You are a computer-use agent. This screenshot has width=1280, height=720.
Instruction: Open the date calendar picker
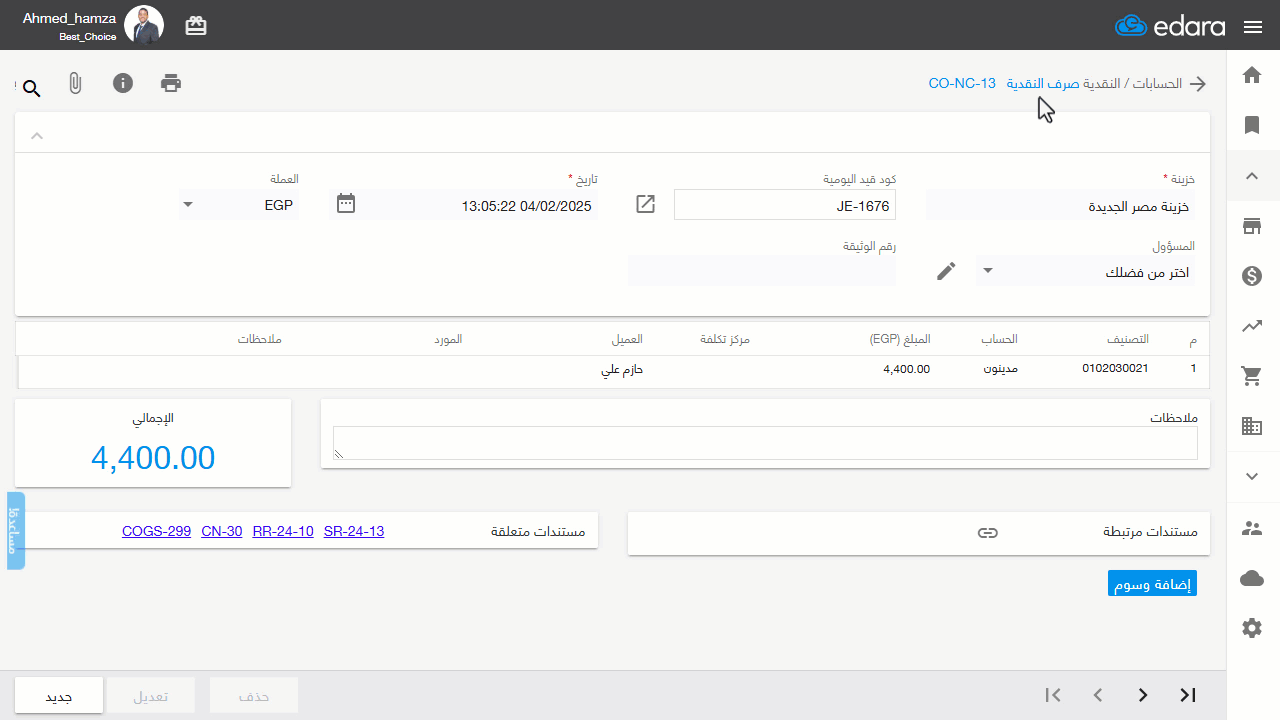click(x=346, y=204)
